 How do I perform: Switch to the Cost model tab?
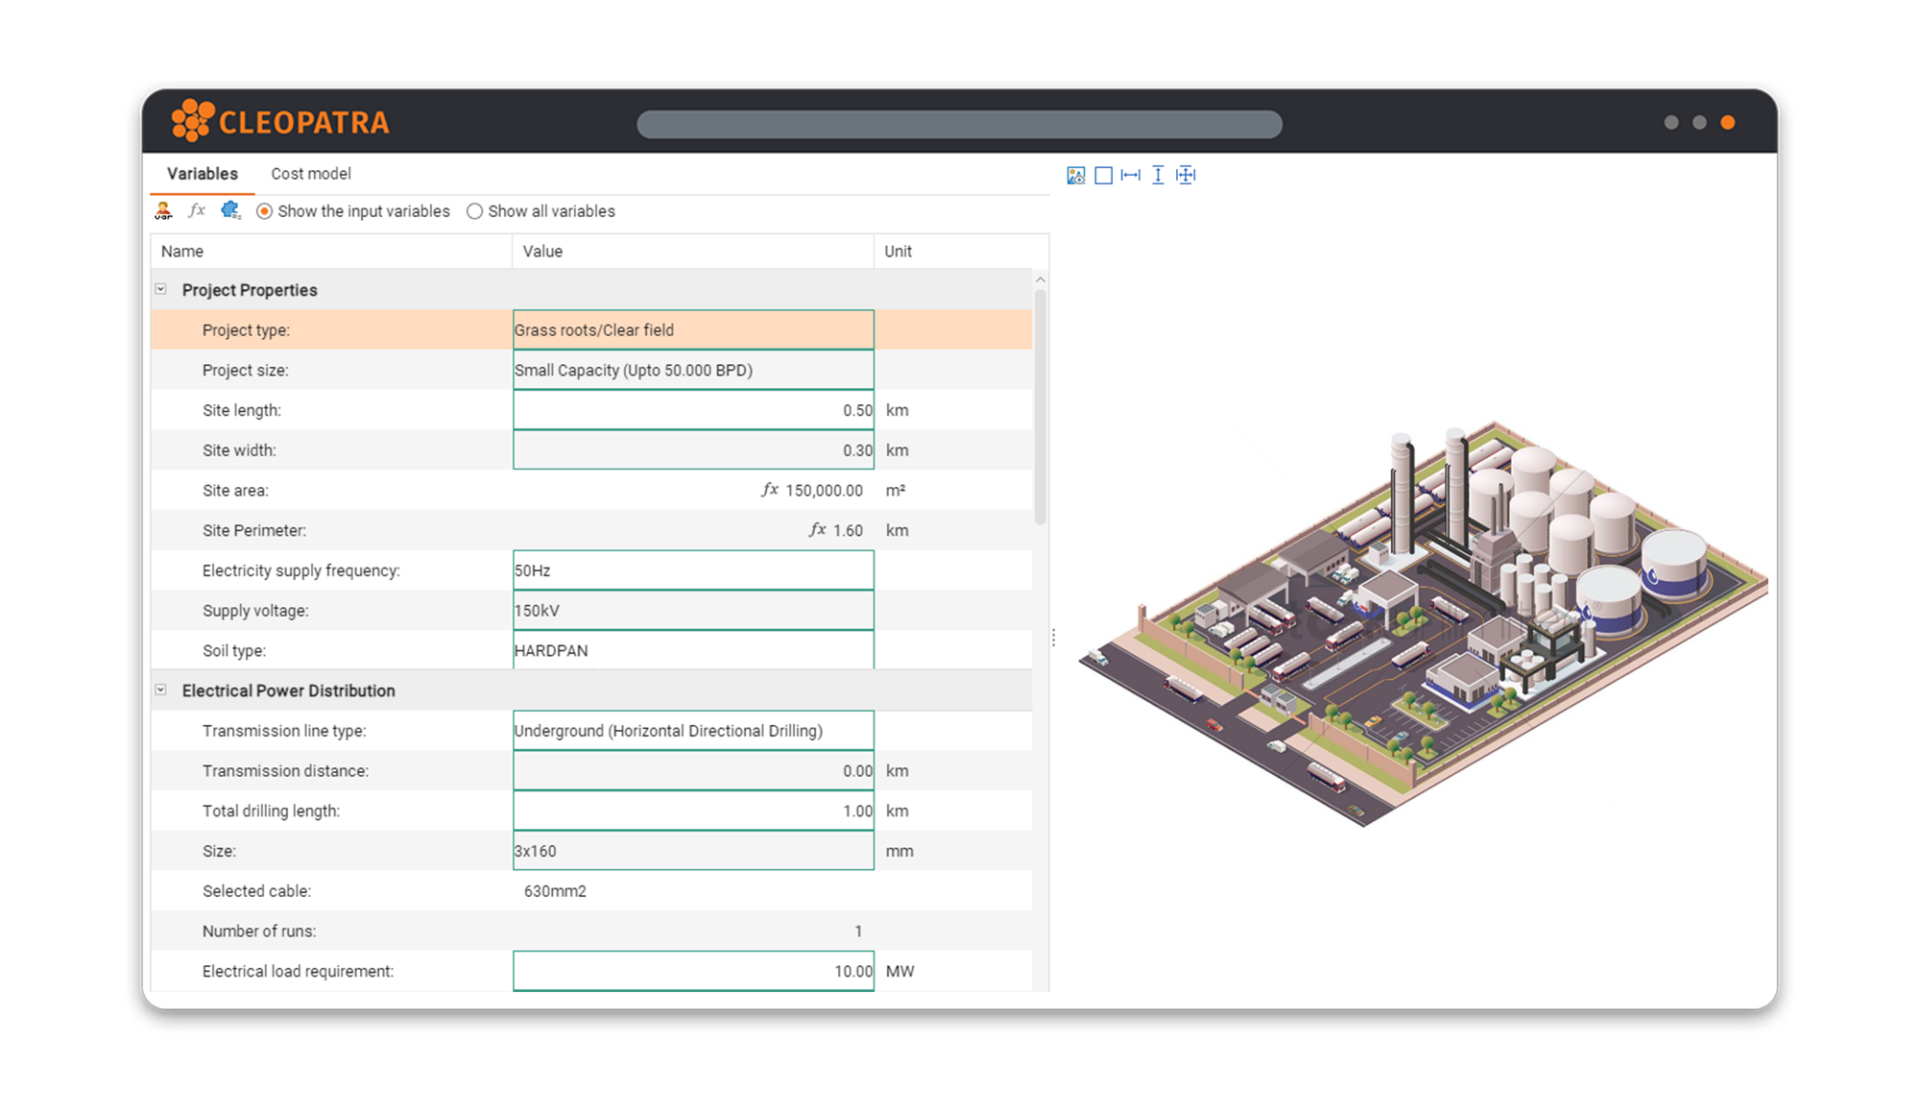click(311, 174)
